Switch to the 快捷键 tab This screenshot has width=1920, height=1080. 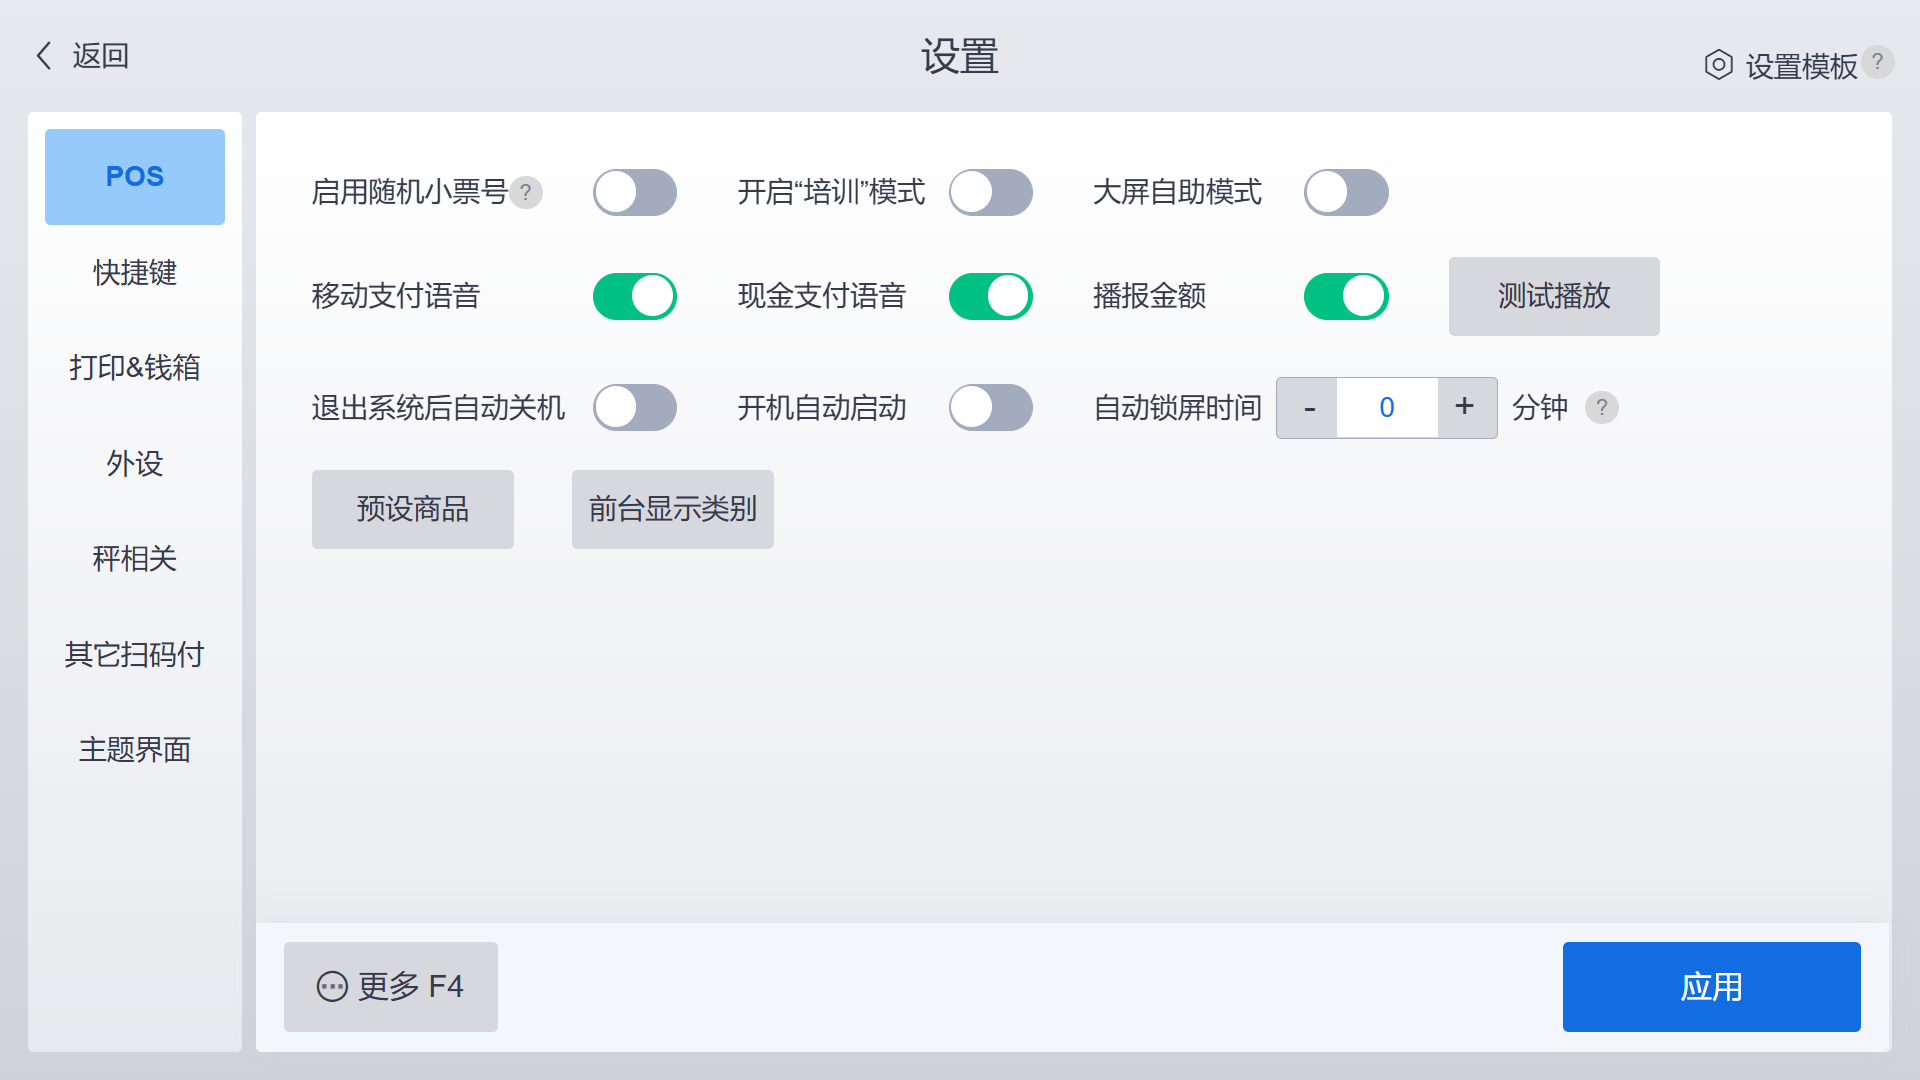pyautogui.click(x=135, y=272)
